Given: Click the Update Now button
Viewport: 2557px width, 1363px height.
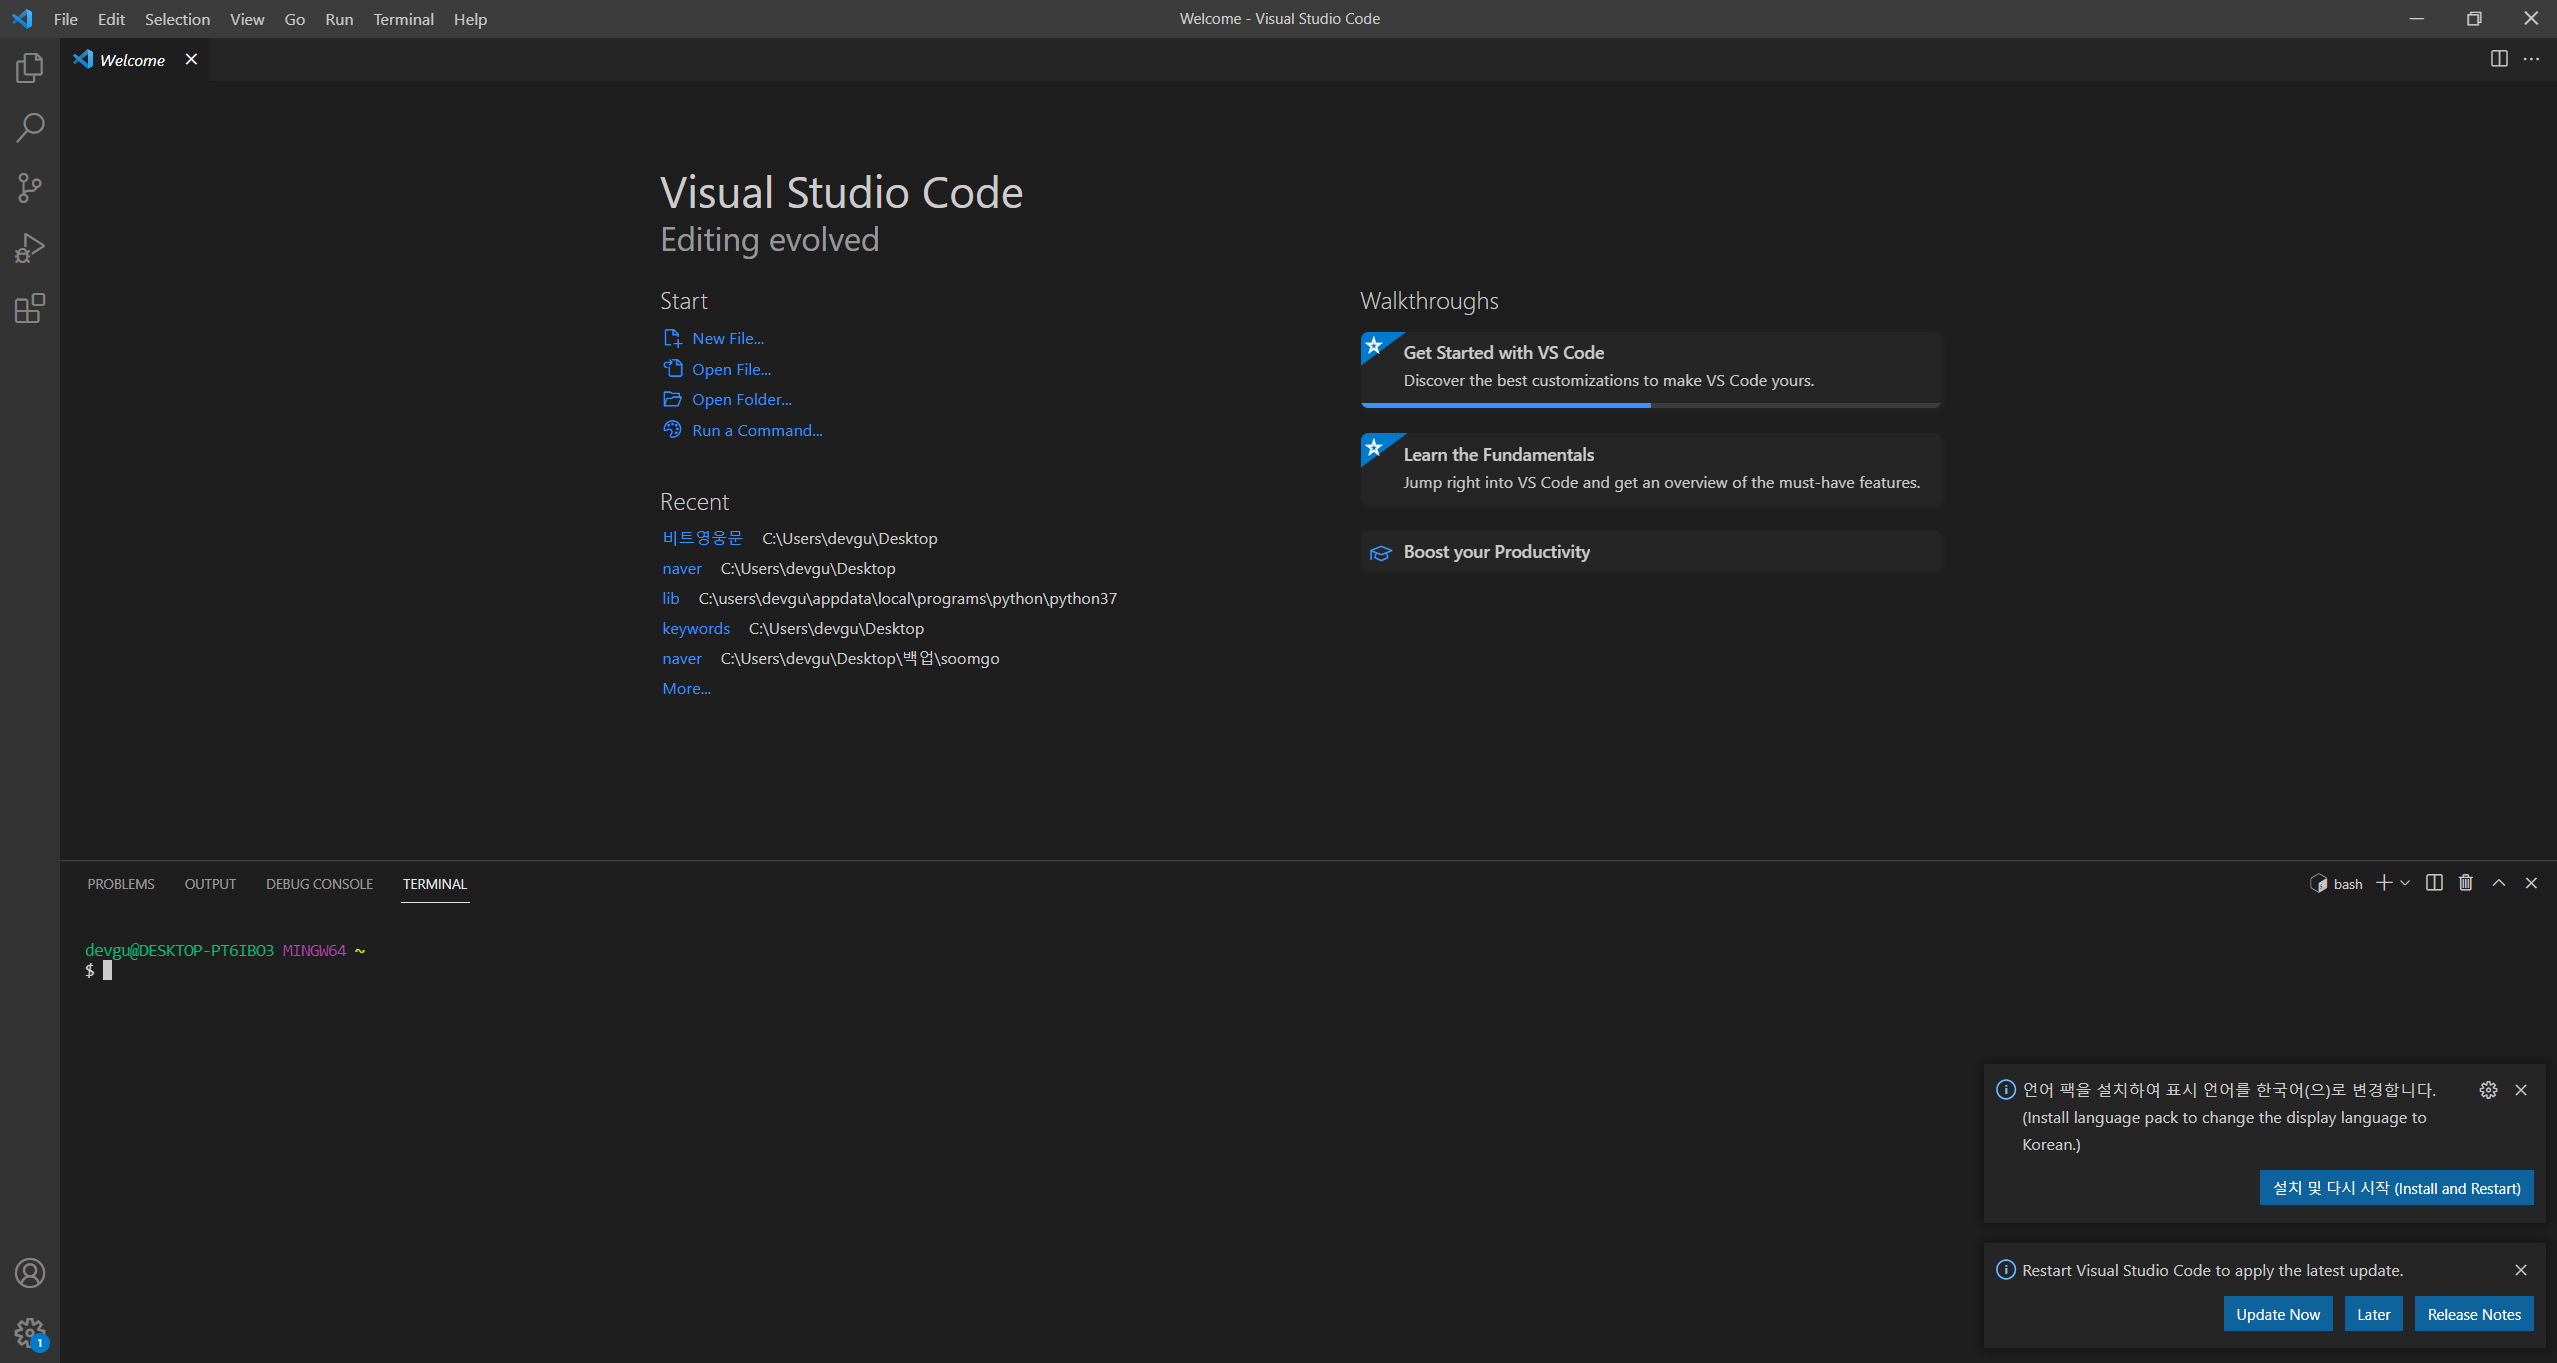Looking at the screenshot, I should coord(2277,1314).
